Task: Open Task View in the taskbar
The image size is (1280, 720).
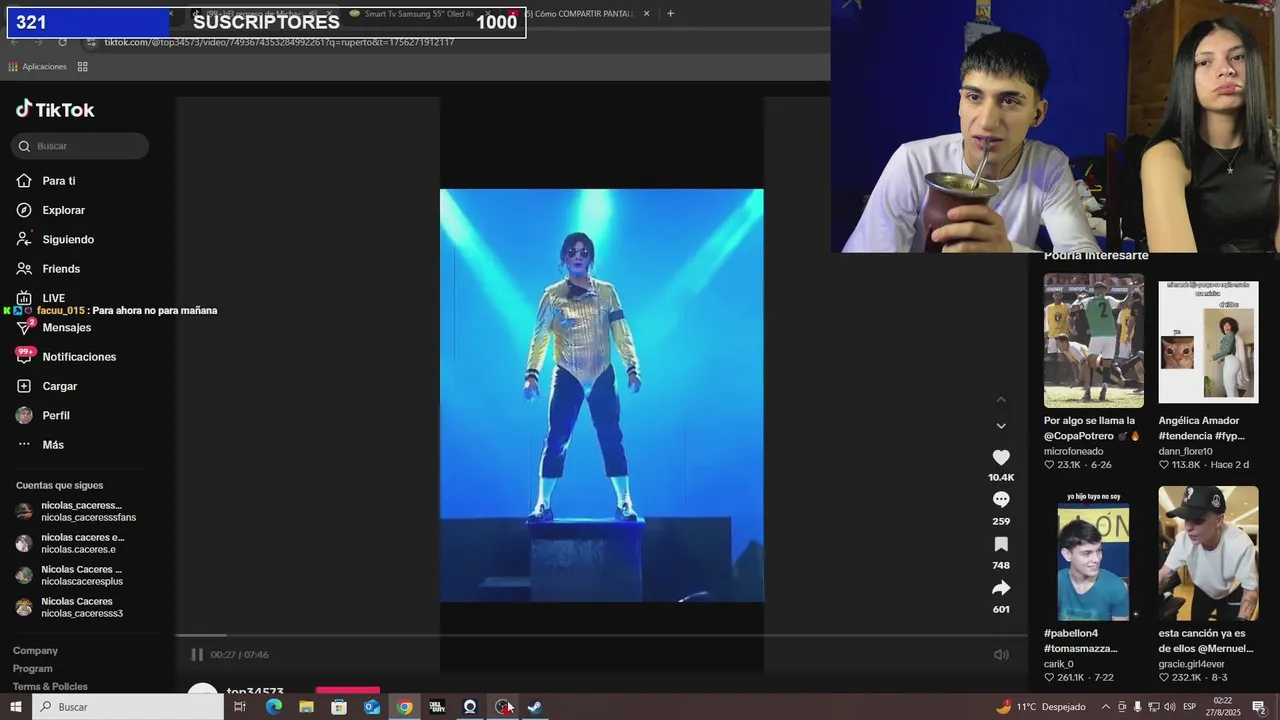Action: click(240, 707)
